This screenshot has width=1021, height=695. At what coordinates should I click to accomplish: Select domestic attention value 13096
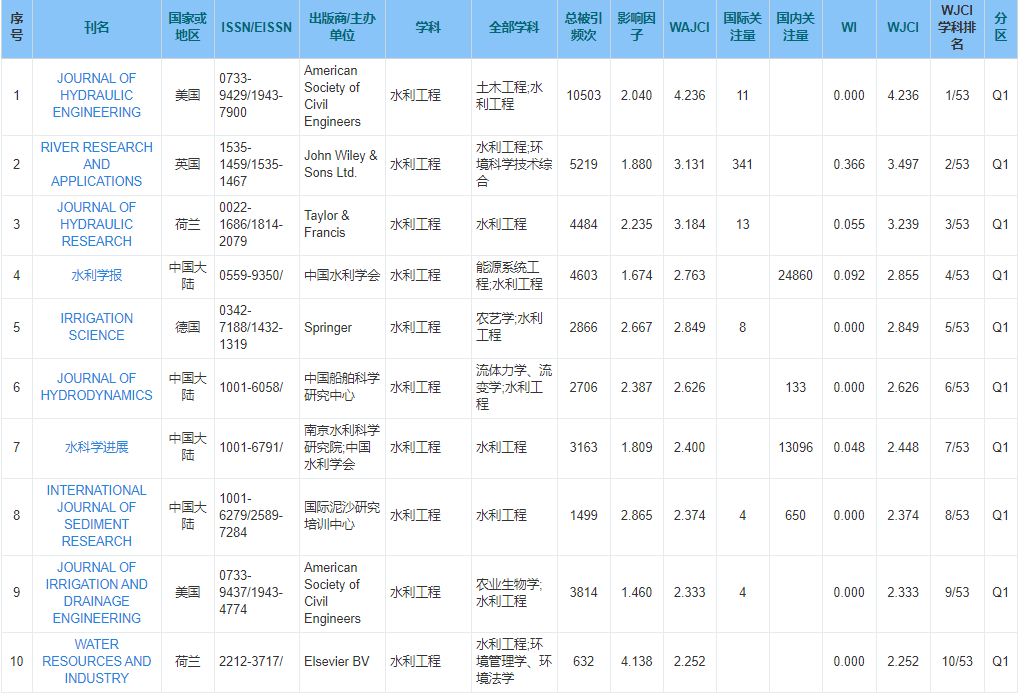pyautogui.click(x=796, y=447)
